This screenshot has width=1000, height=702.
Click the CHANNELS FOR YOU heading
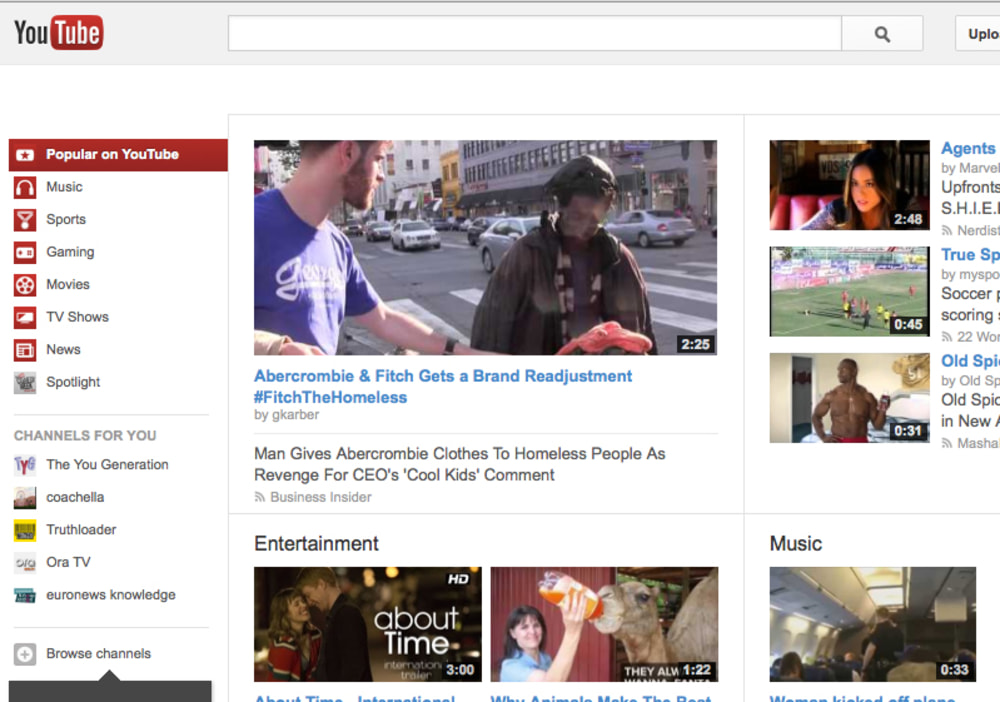click(85, 435)
